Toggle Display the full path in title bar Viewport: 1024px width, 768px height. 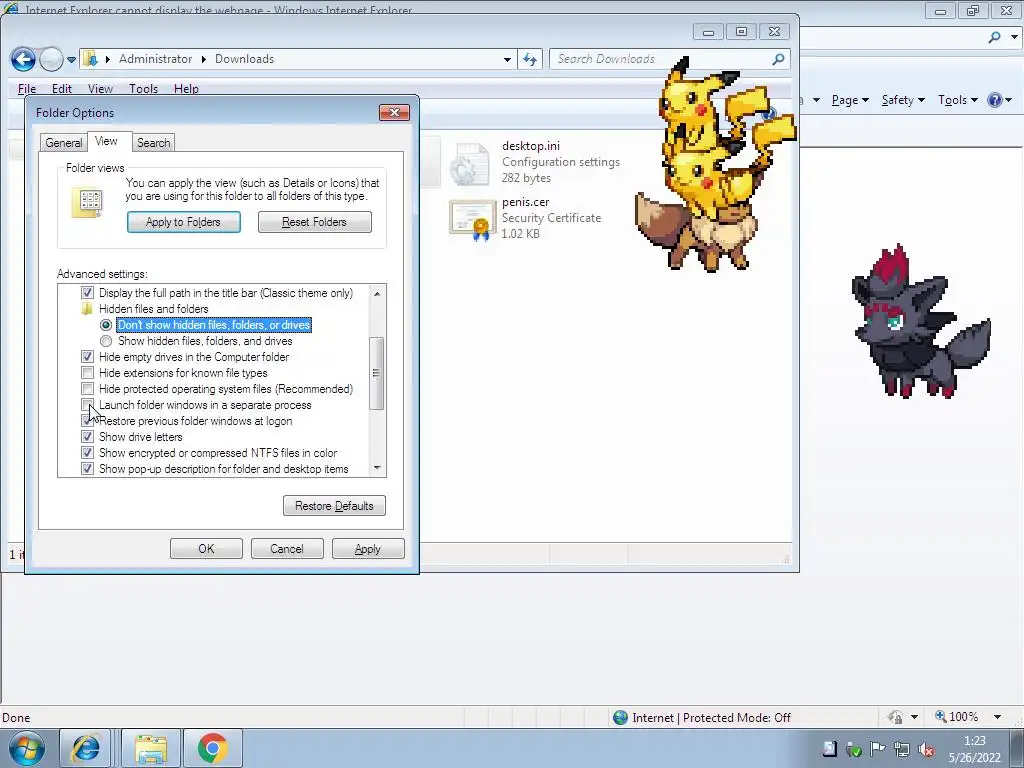coord(87,293)
